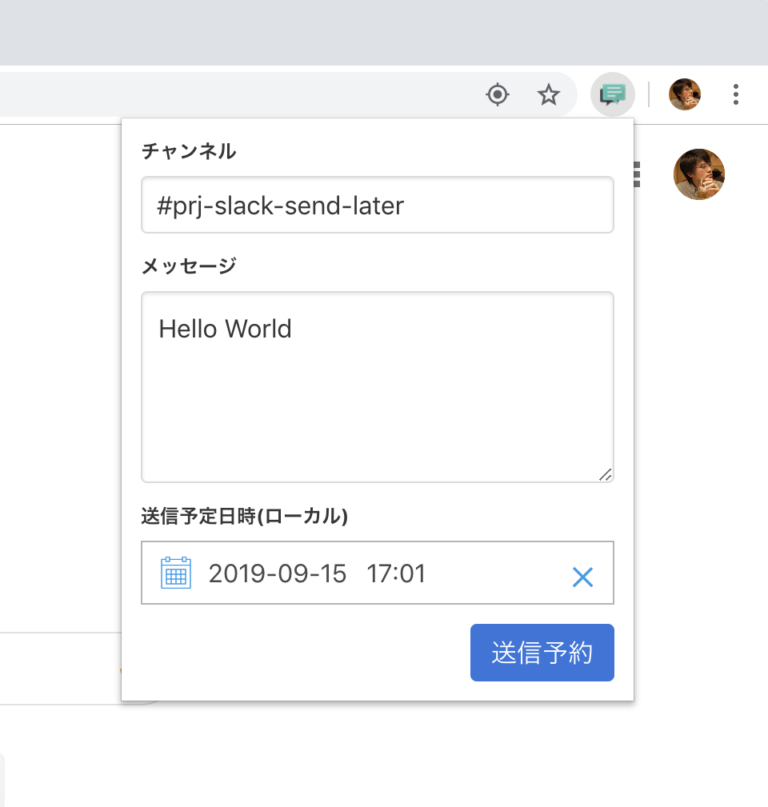Click the blue X to clear the scheduled datetime
768x807 pixels.
(x=583, y=577)
